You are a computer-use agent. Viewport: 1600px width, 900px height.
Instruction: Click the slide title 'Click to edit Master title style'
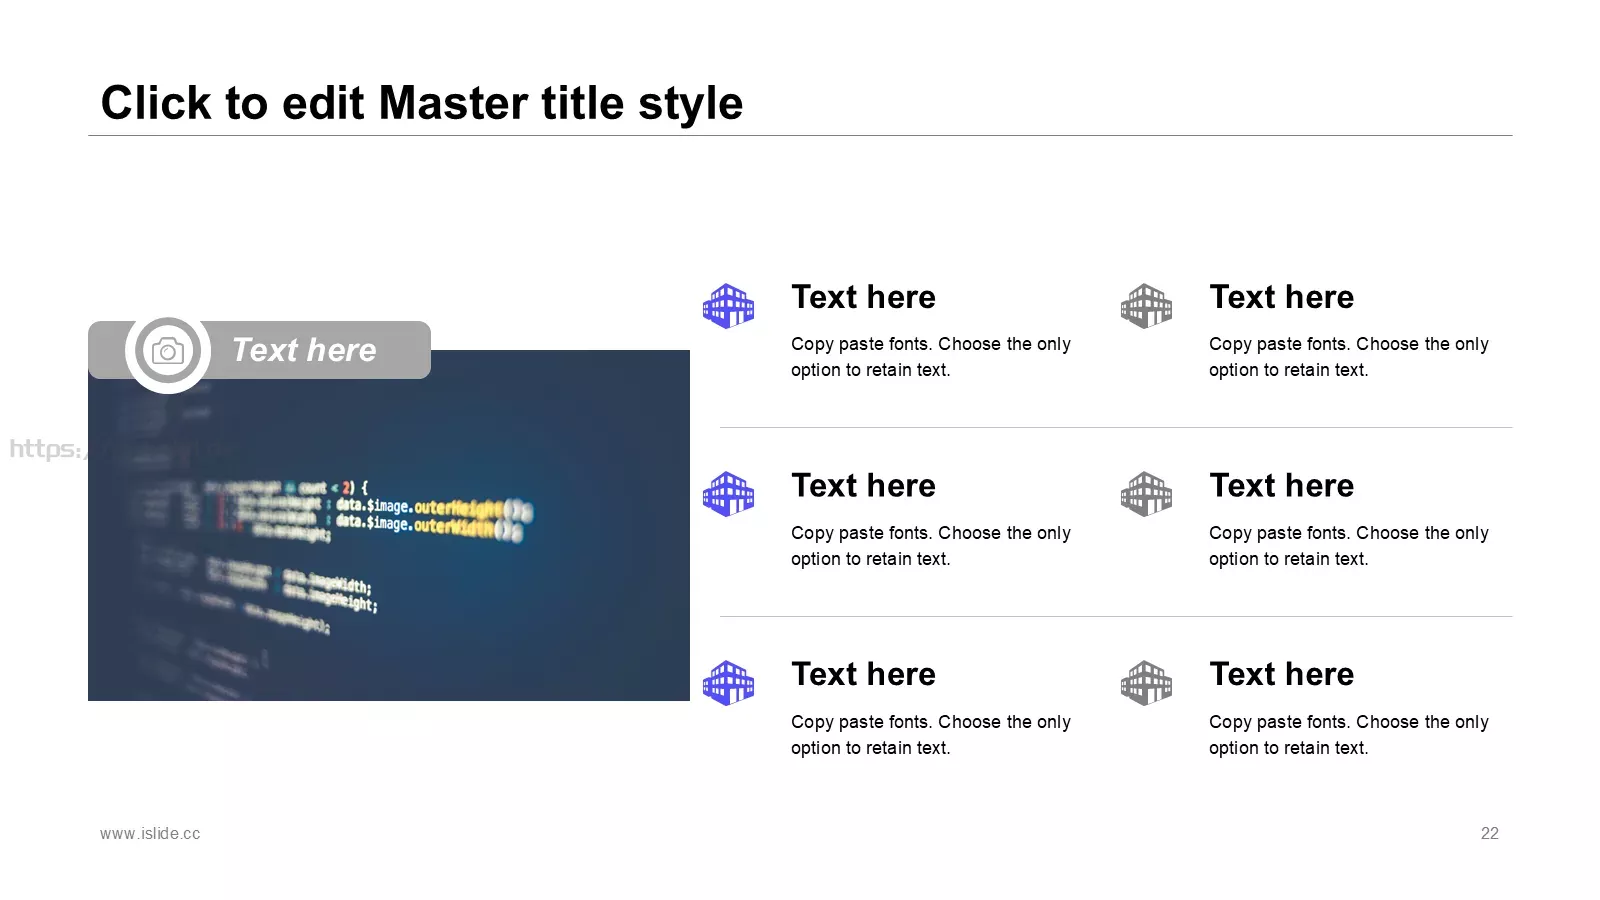(422, 103)
